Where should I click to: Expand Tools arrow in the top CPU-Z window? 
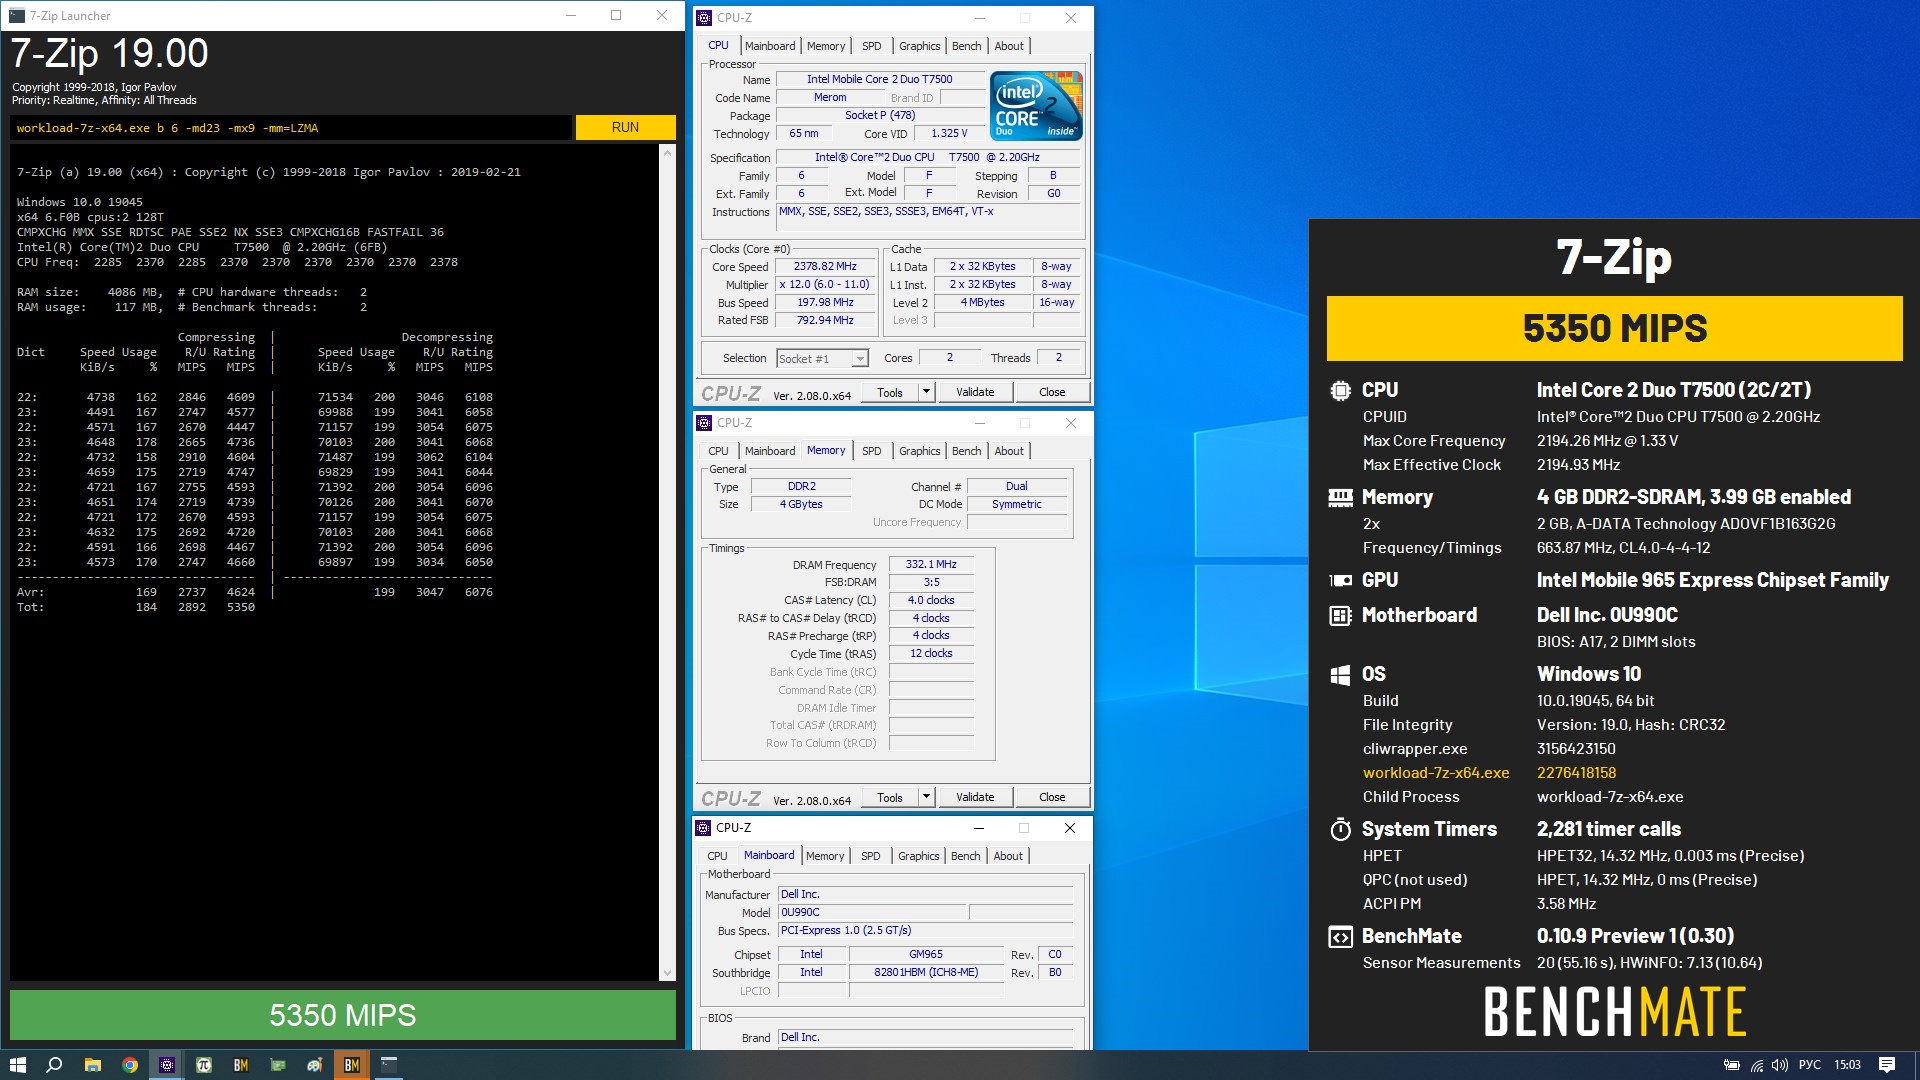pyautogui.click(x=926, y=392)
